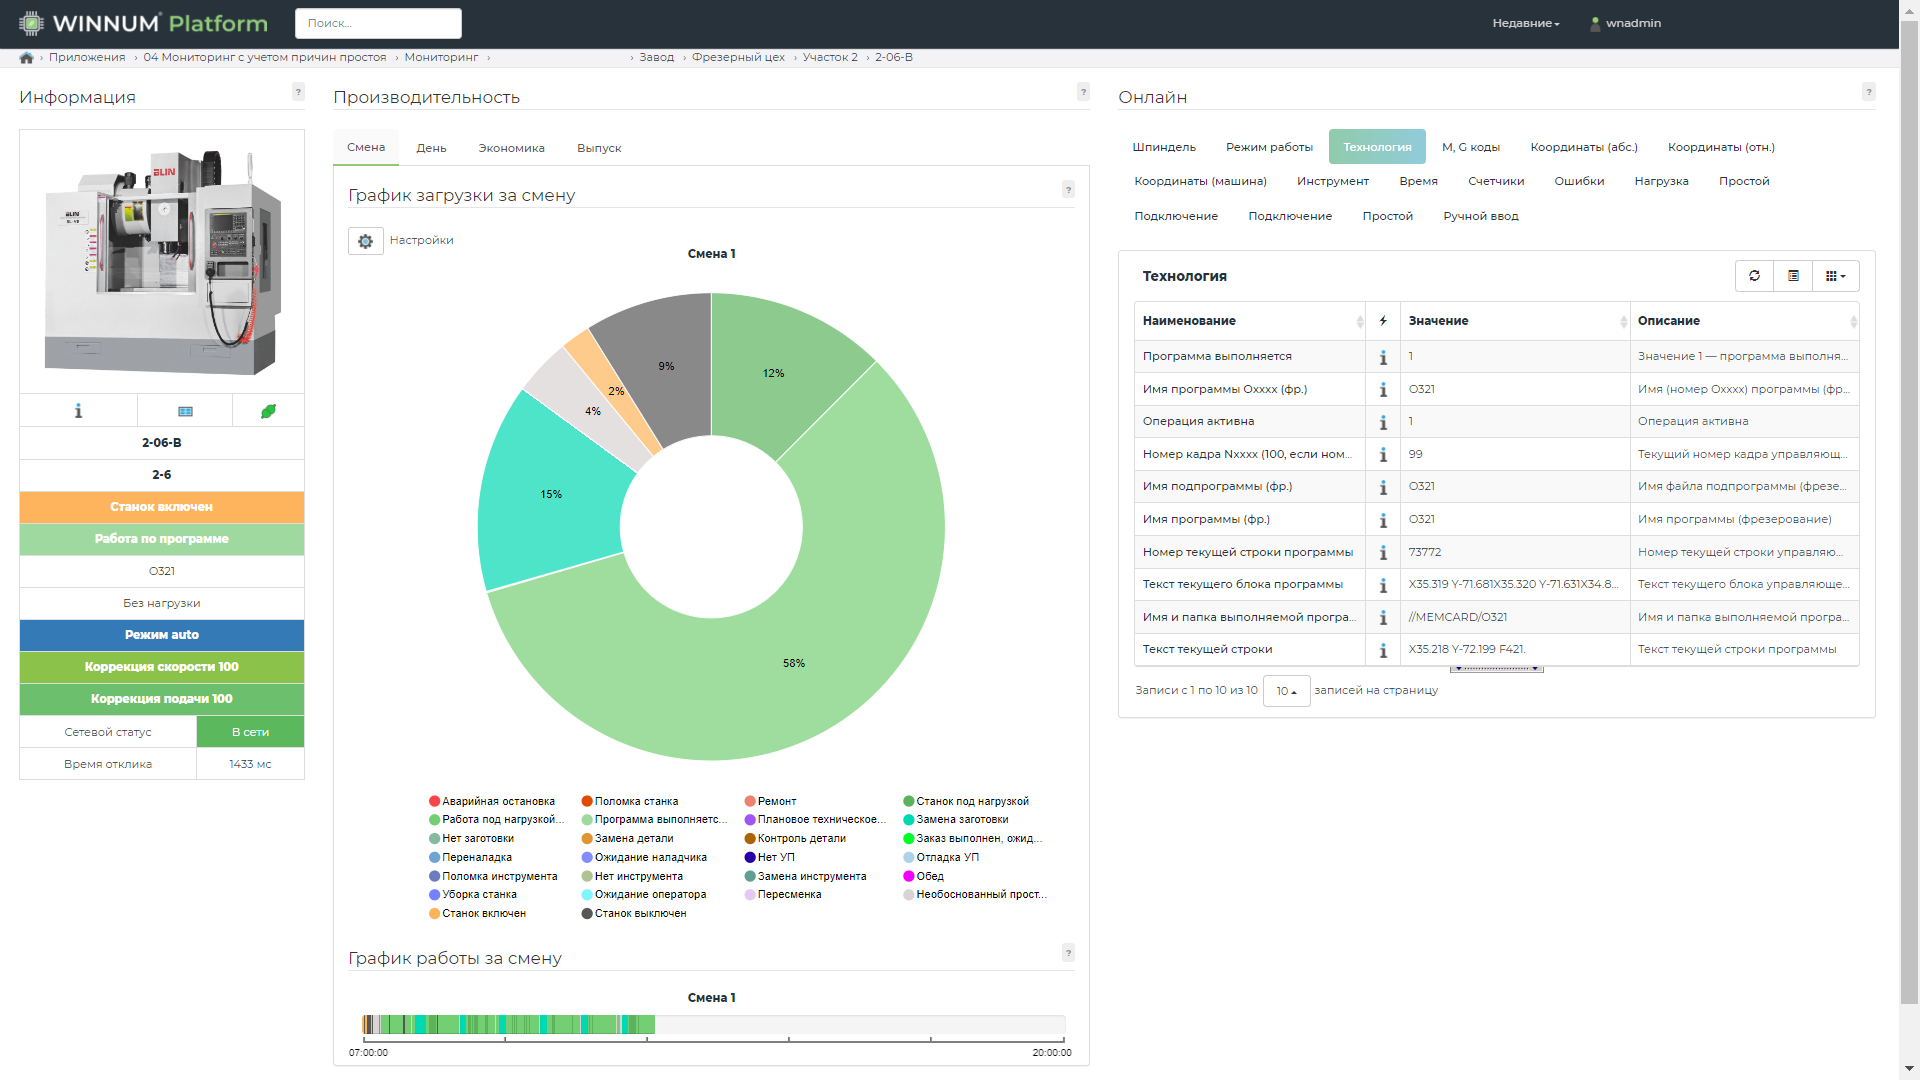The width and height of the screenshot is (1920, 1080).
Task: Toggle Станок выключен legend entry
Action: [639, 913]
